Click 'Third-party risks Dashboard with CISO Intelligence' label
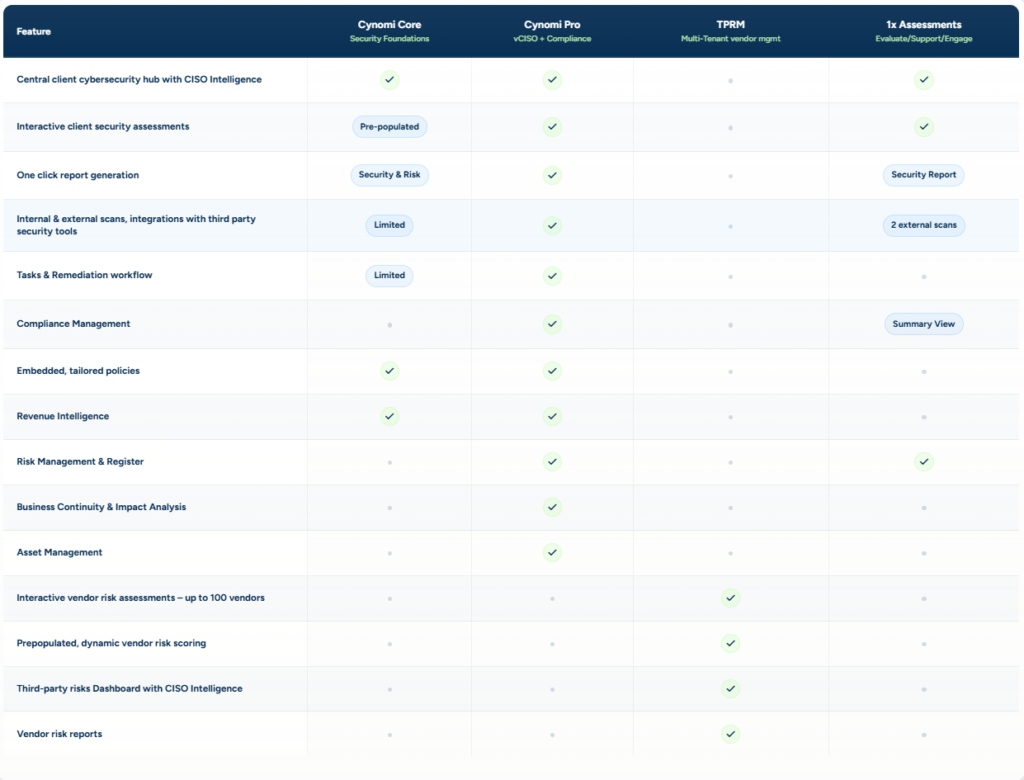The image size is (1024, 780). tap(129, 689)
